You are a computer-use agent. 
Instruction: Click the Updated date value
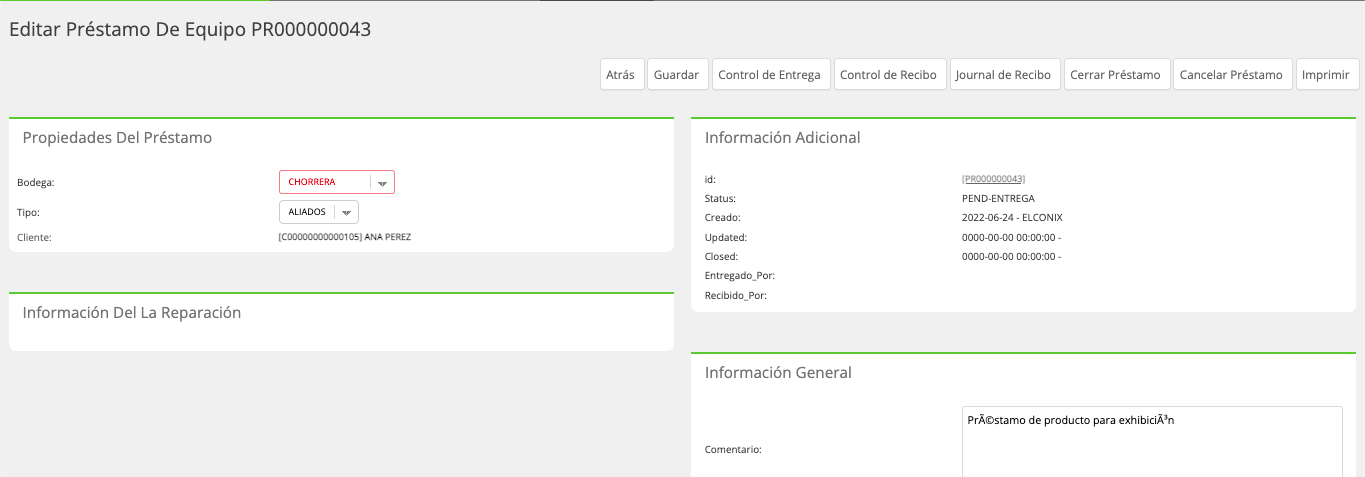pyautogui.click(x=1011, y=237)
